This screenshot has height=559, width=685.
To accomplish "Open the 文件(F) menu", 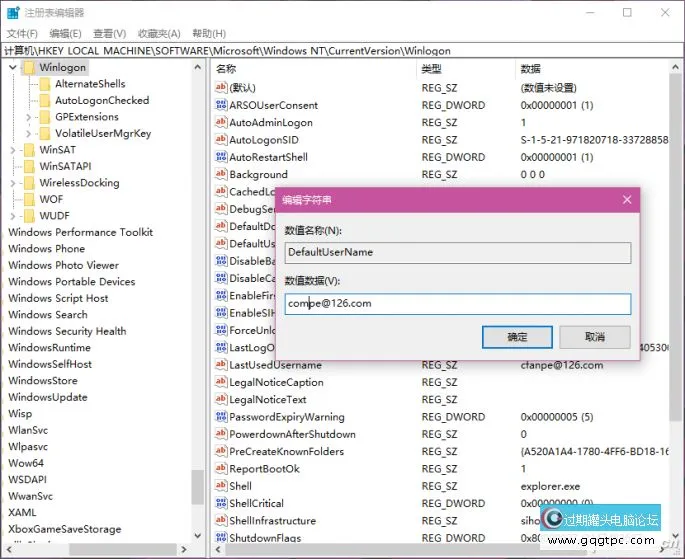I will pyautogui.click(x=21, y=34).
